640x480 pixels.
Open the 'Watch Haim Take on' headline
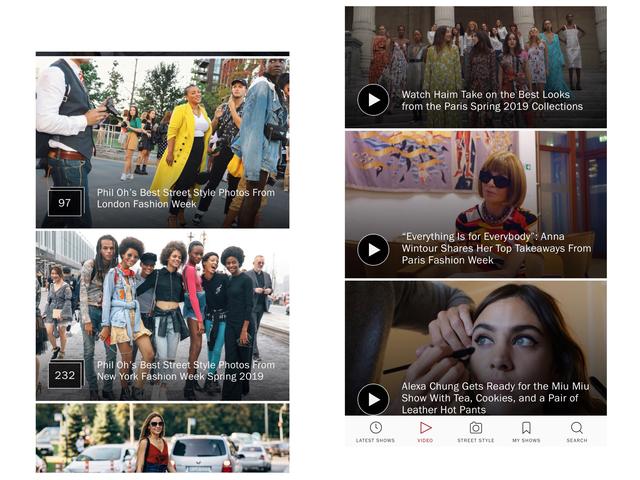[x=491, y=101]
